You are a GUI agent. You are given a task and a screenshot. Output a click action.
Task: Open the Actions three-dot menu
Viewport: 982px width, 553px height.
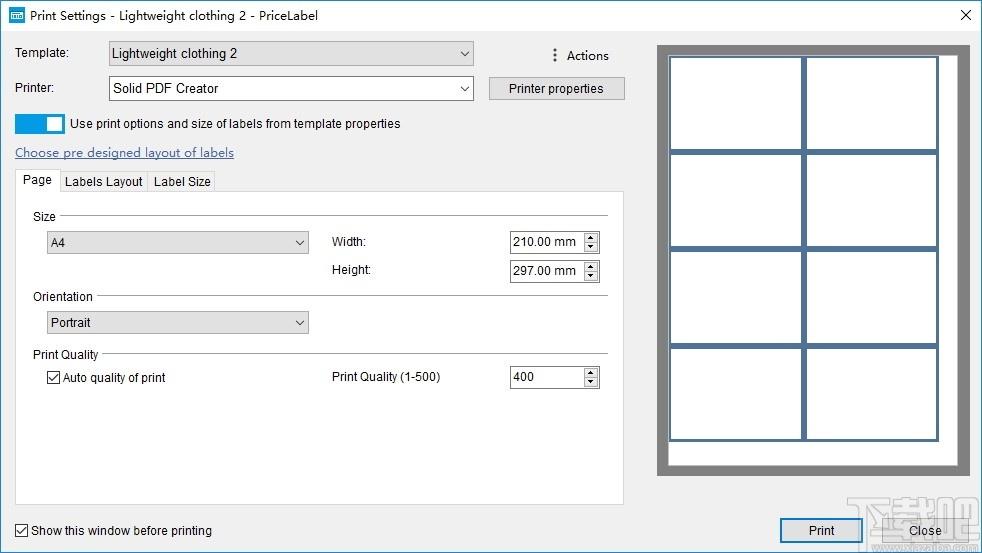(x=580, y=56)
